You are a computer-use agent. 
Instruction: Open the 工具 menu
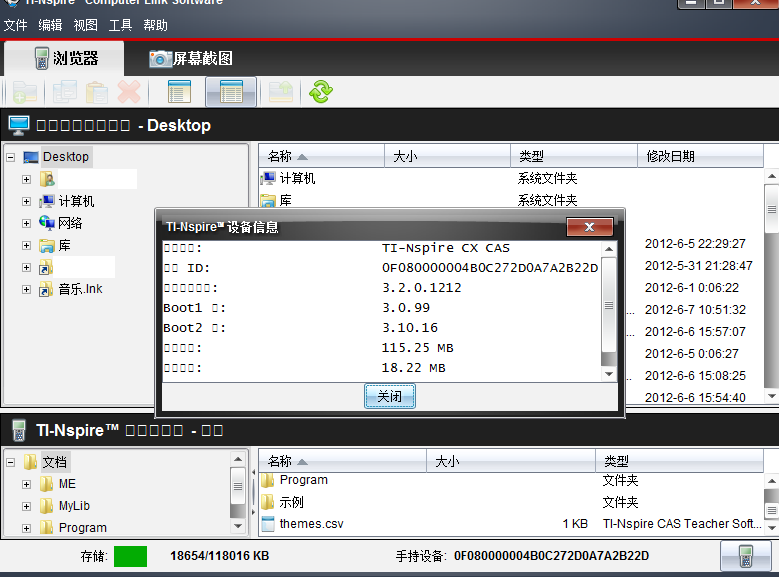click(120, 25)
